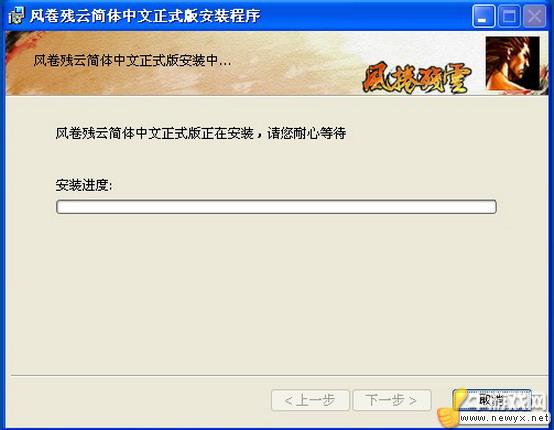Click the separator line above the buttons
The image size is (554, 430).
point(279,375)
